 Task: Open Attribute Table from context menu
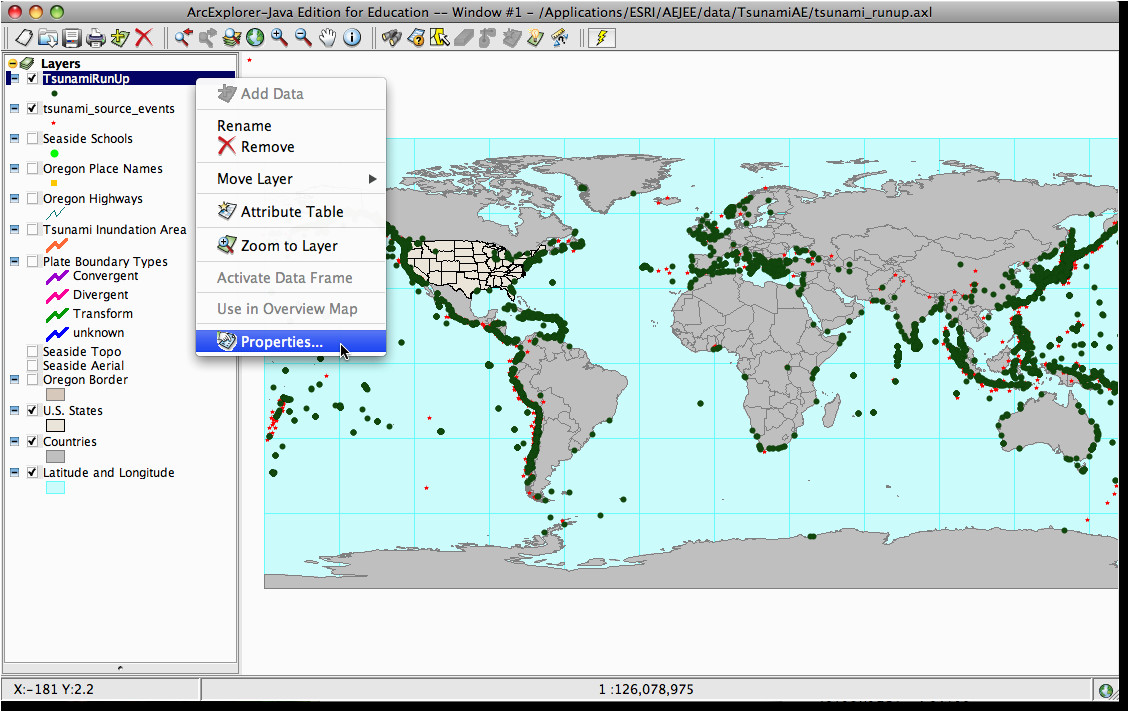291,212
